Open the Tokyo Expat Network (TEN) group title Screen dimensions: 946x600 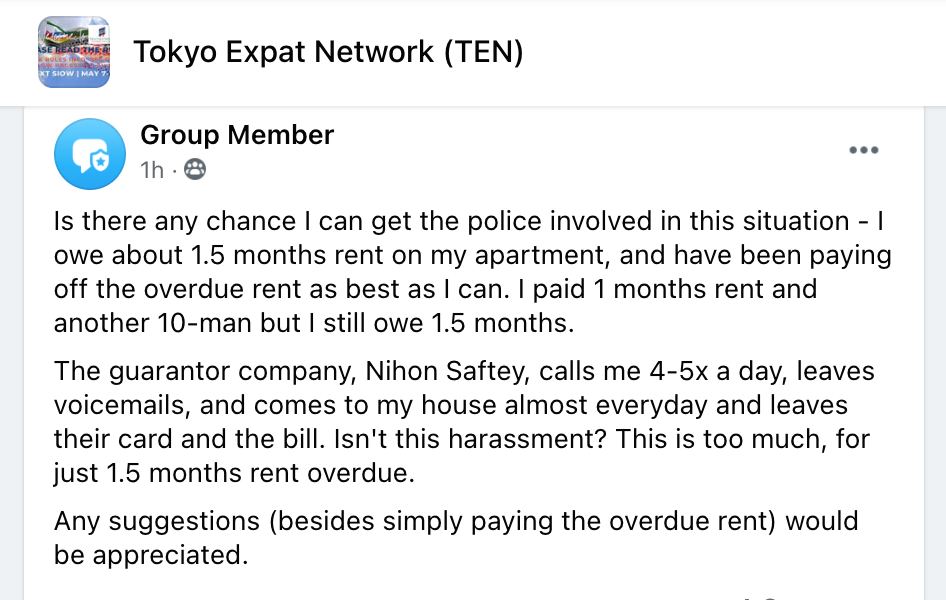pos(328,52)
